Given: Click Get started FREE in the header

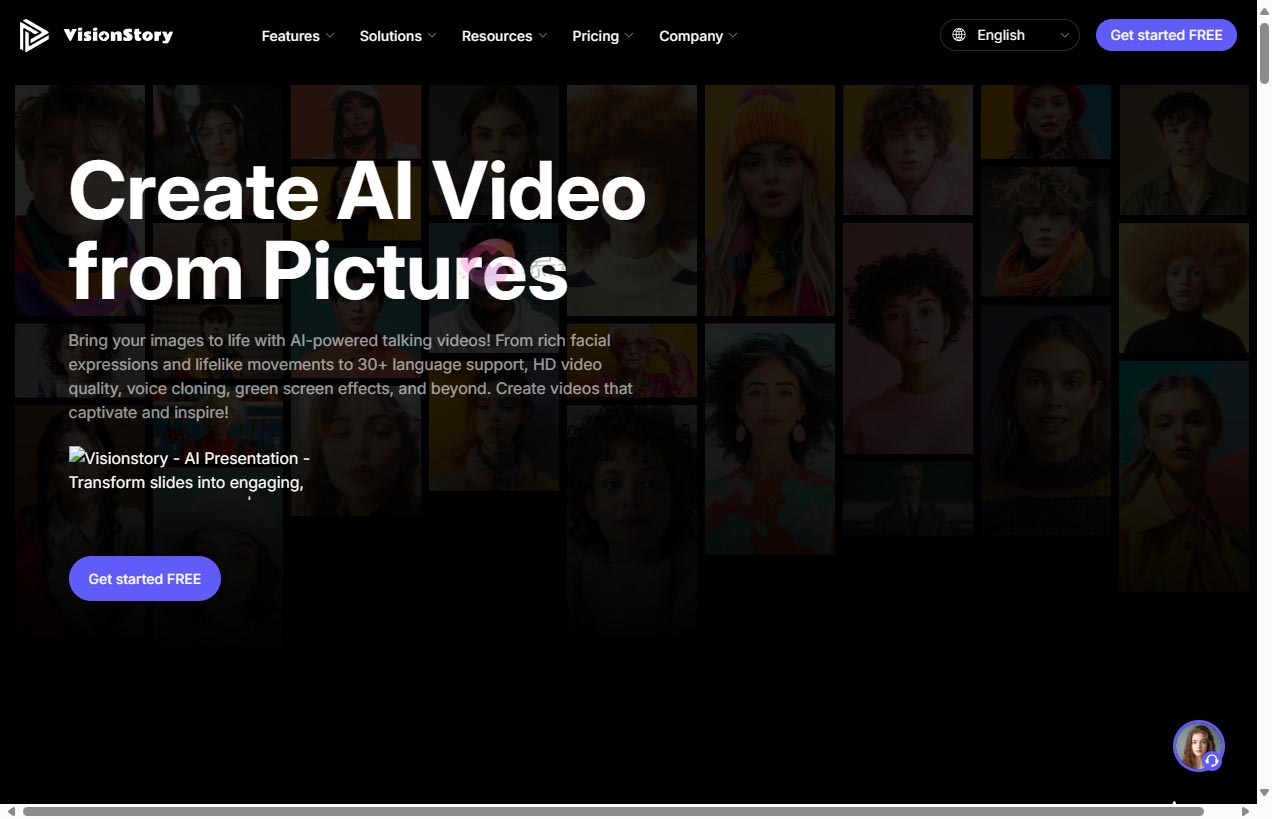Looking at the screenshot, I should (1166, 35).
